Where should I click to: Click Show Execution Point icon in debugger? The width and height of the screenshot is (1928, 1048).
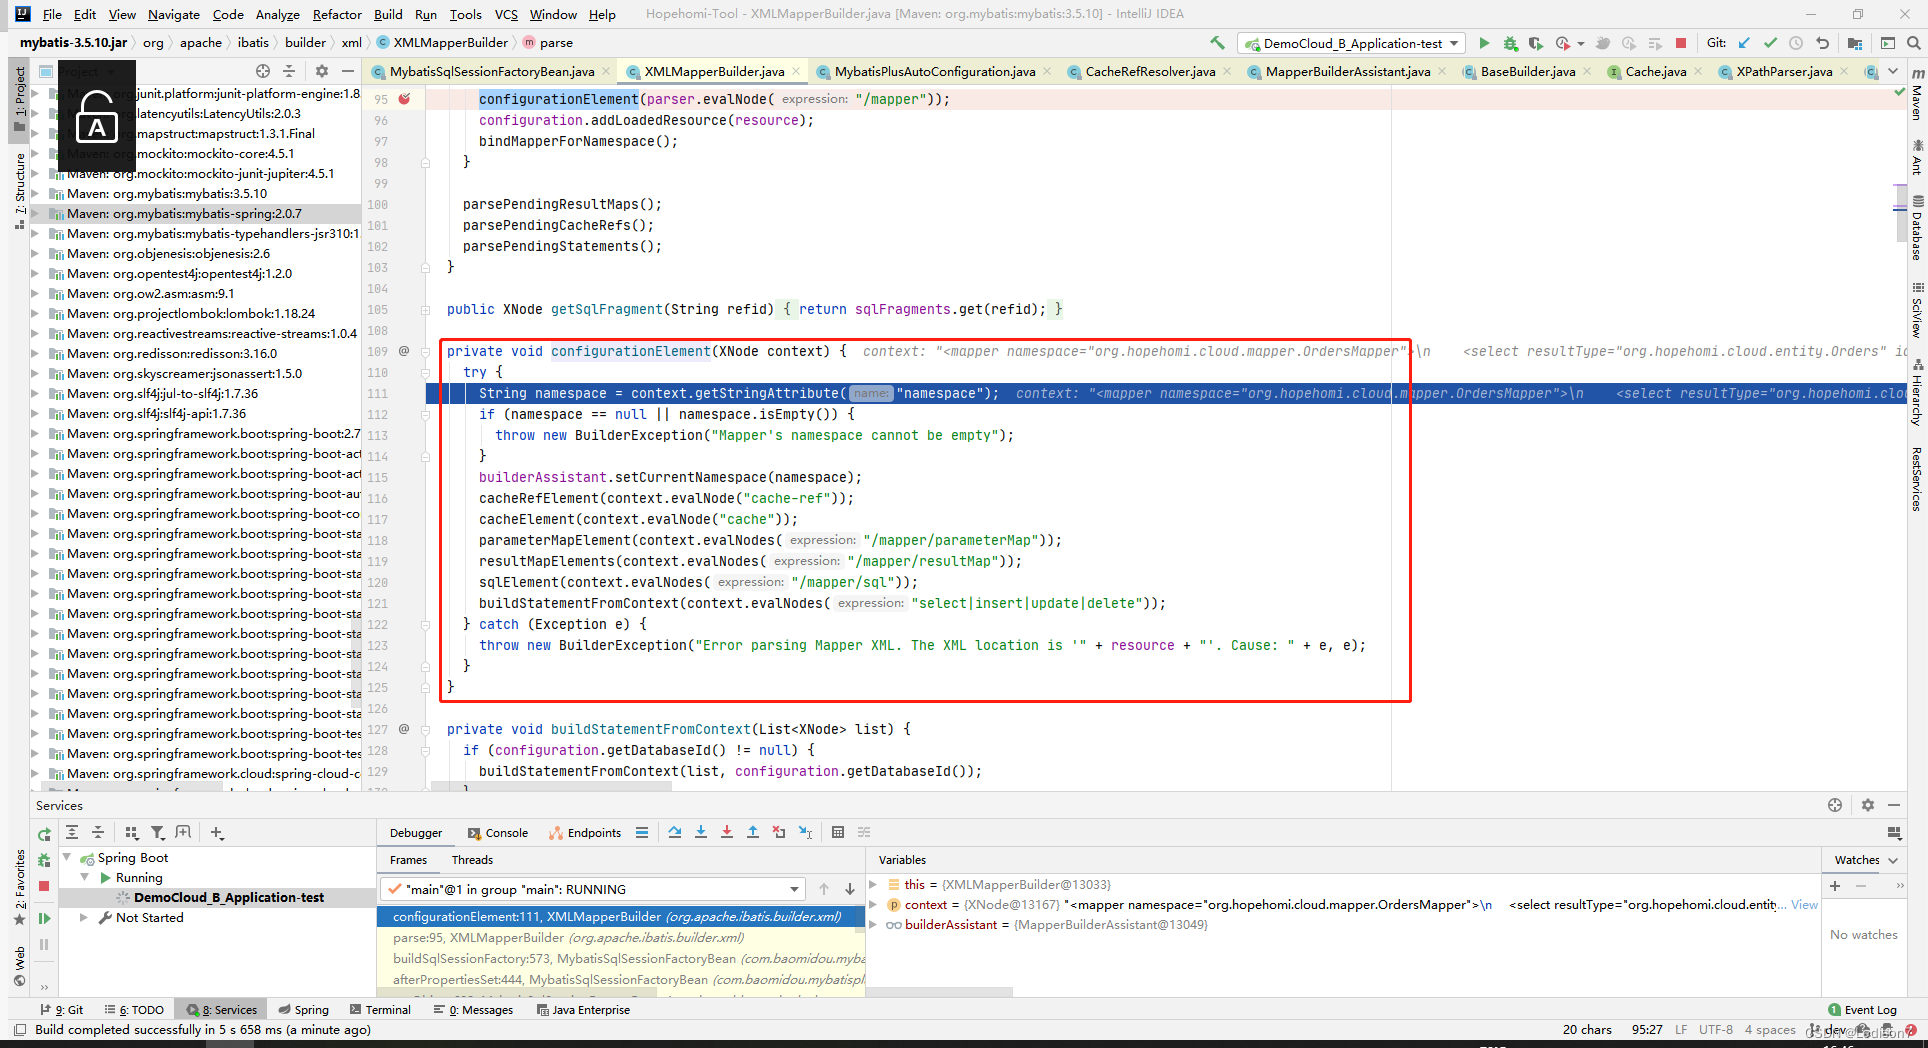tap(642, 832)
